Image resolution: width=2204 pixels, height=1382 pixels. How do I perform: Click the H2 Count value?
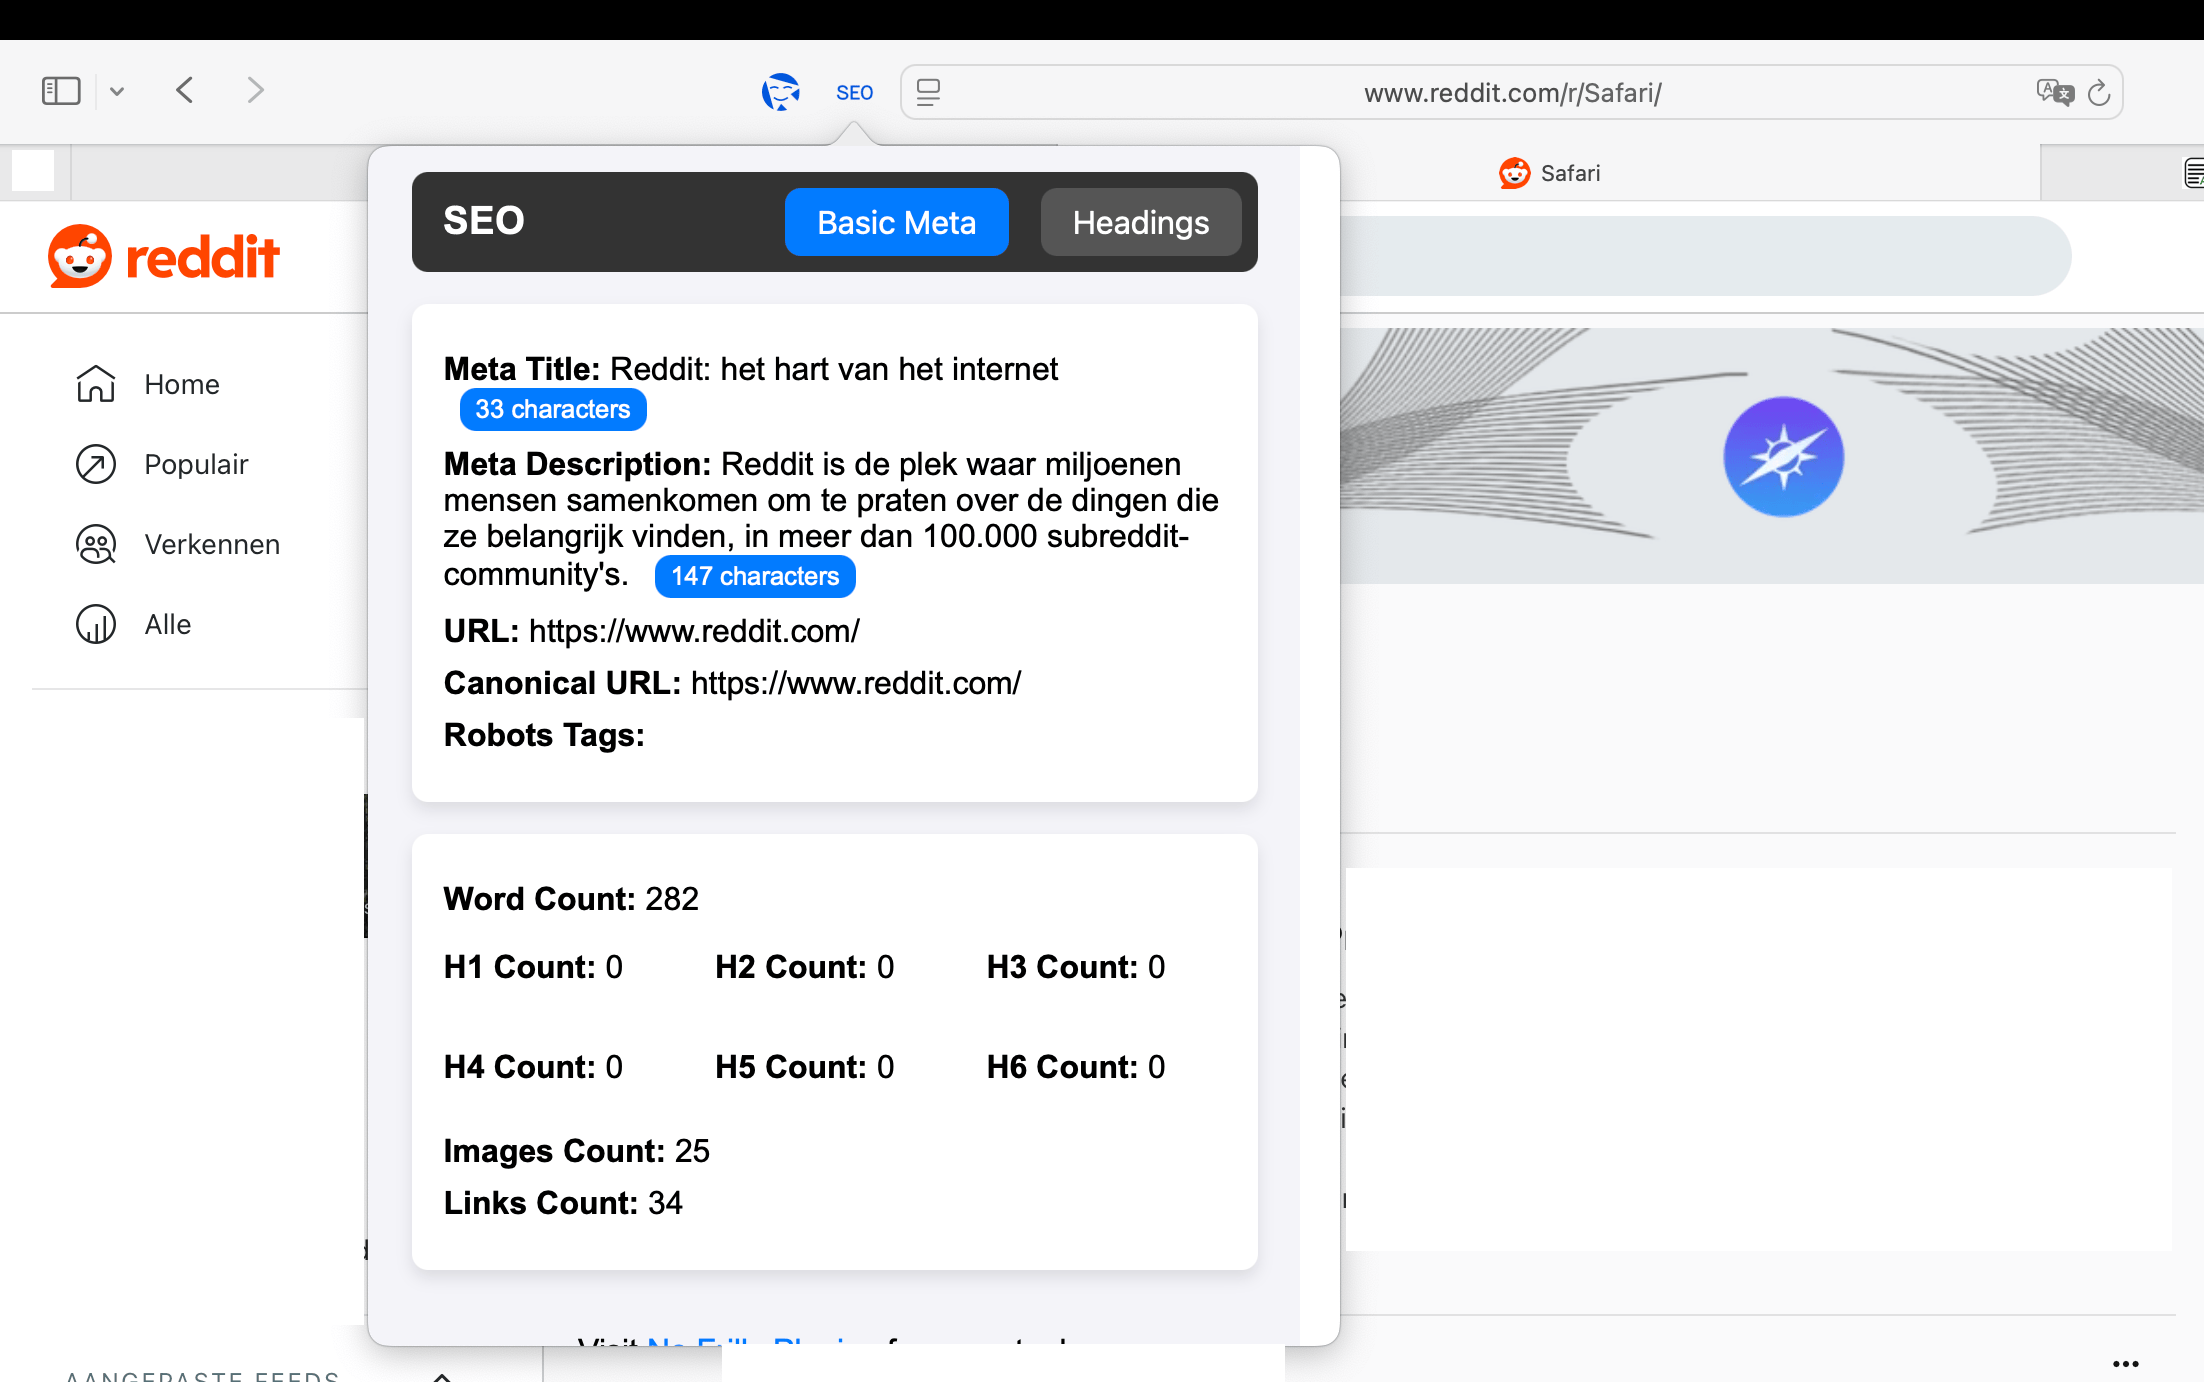886,967
